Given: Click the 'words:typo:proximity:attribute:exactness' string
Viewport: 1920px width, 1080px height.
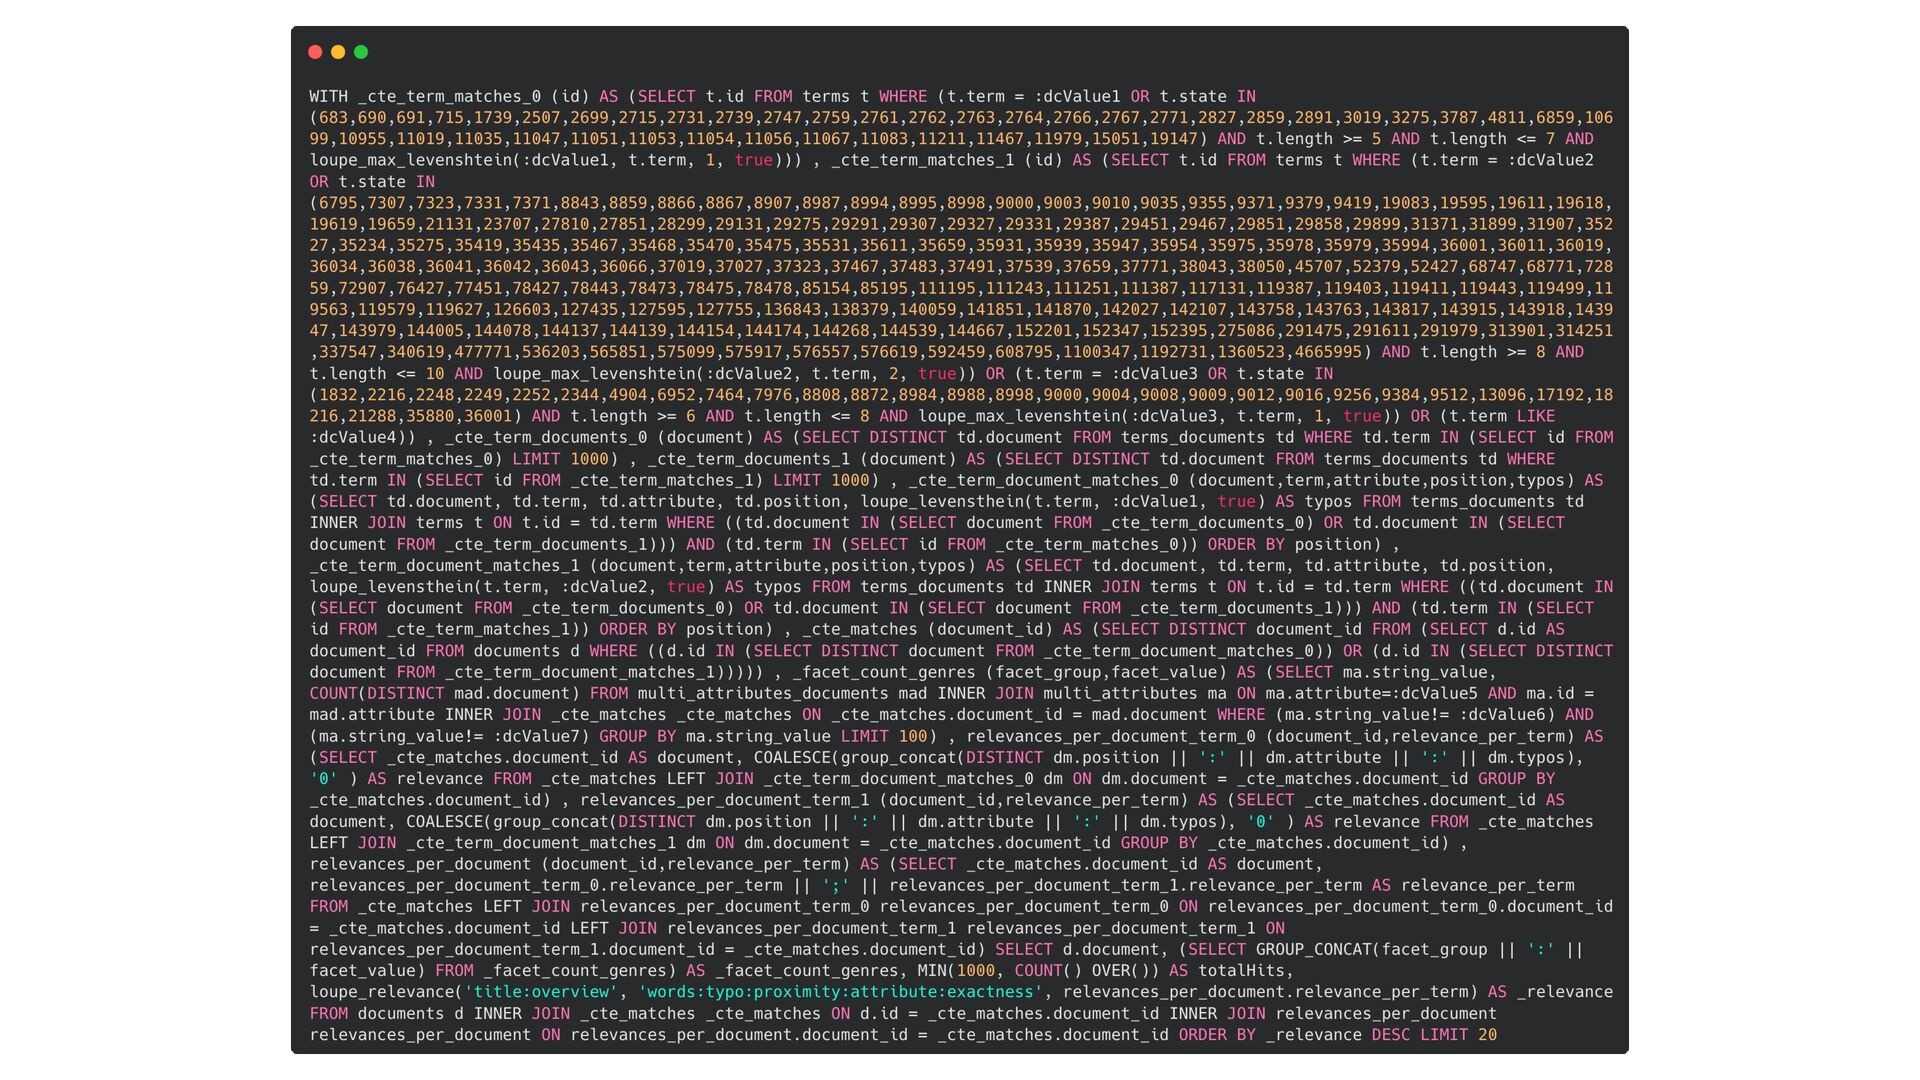Looking at the screenshot, I should [x=840, y=992].
